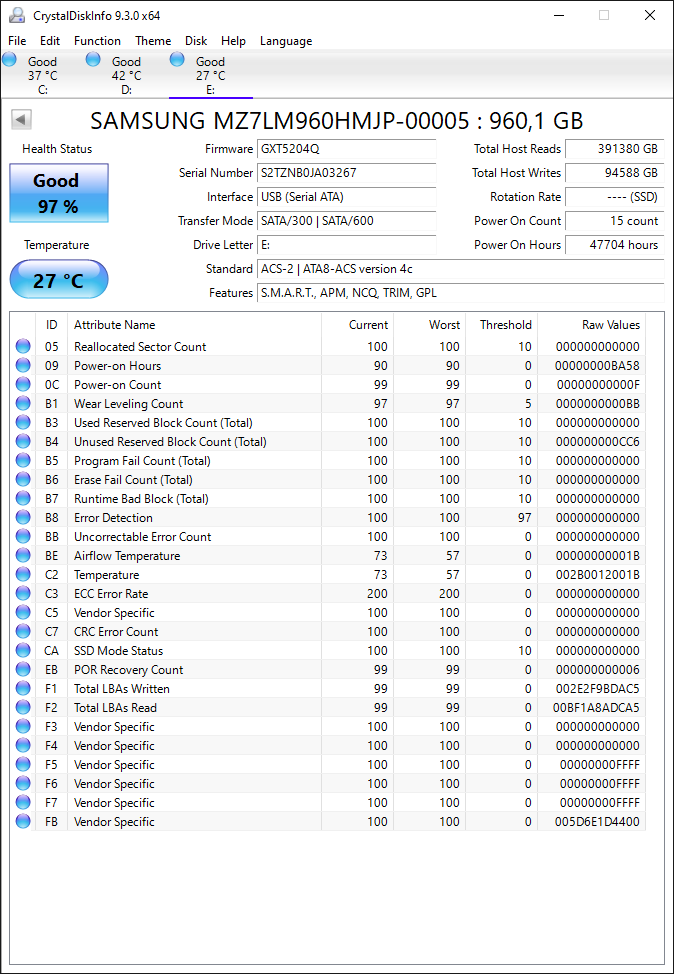The image size is (674, 974).
Task: Switch to disk D: tab at 42 °C
Action: point(127,75)
